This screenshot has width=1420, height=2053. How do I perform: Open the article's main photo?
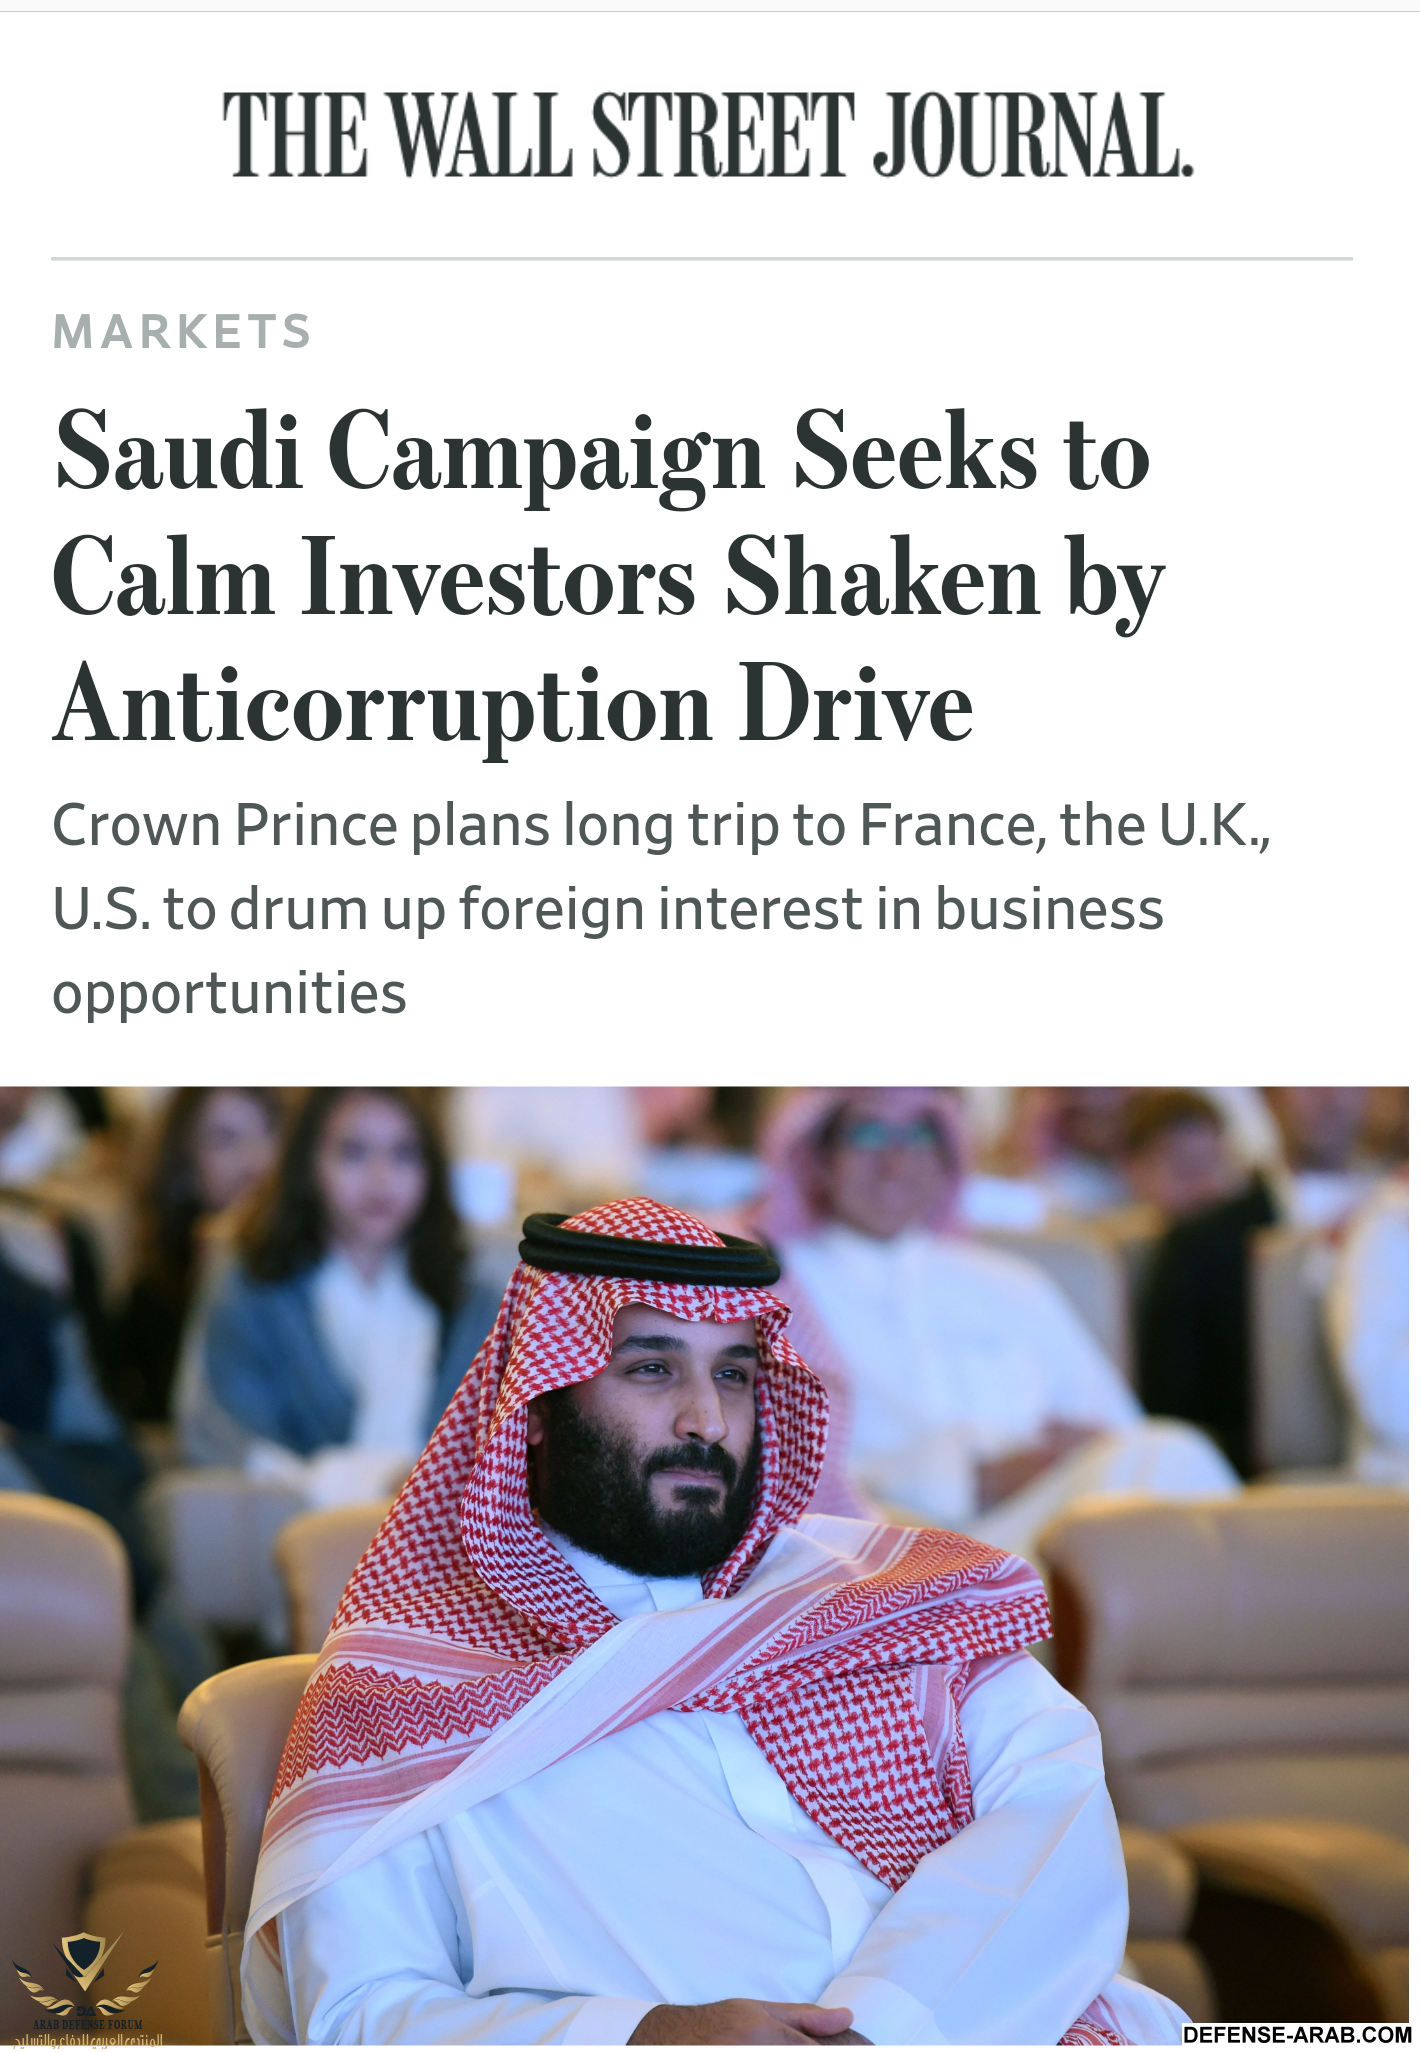(x=710, y=1566)
